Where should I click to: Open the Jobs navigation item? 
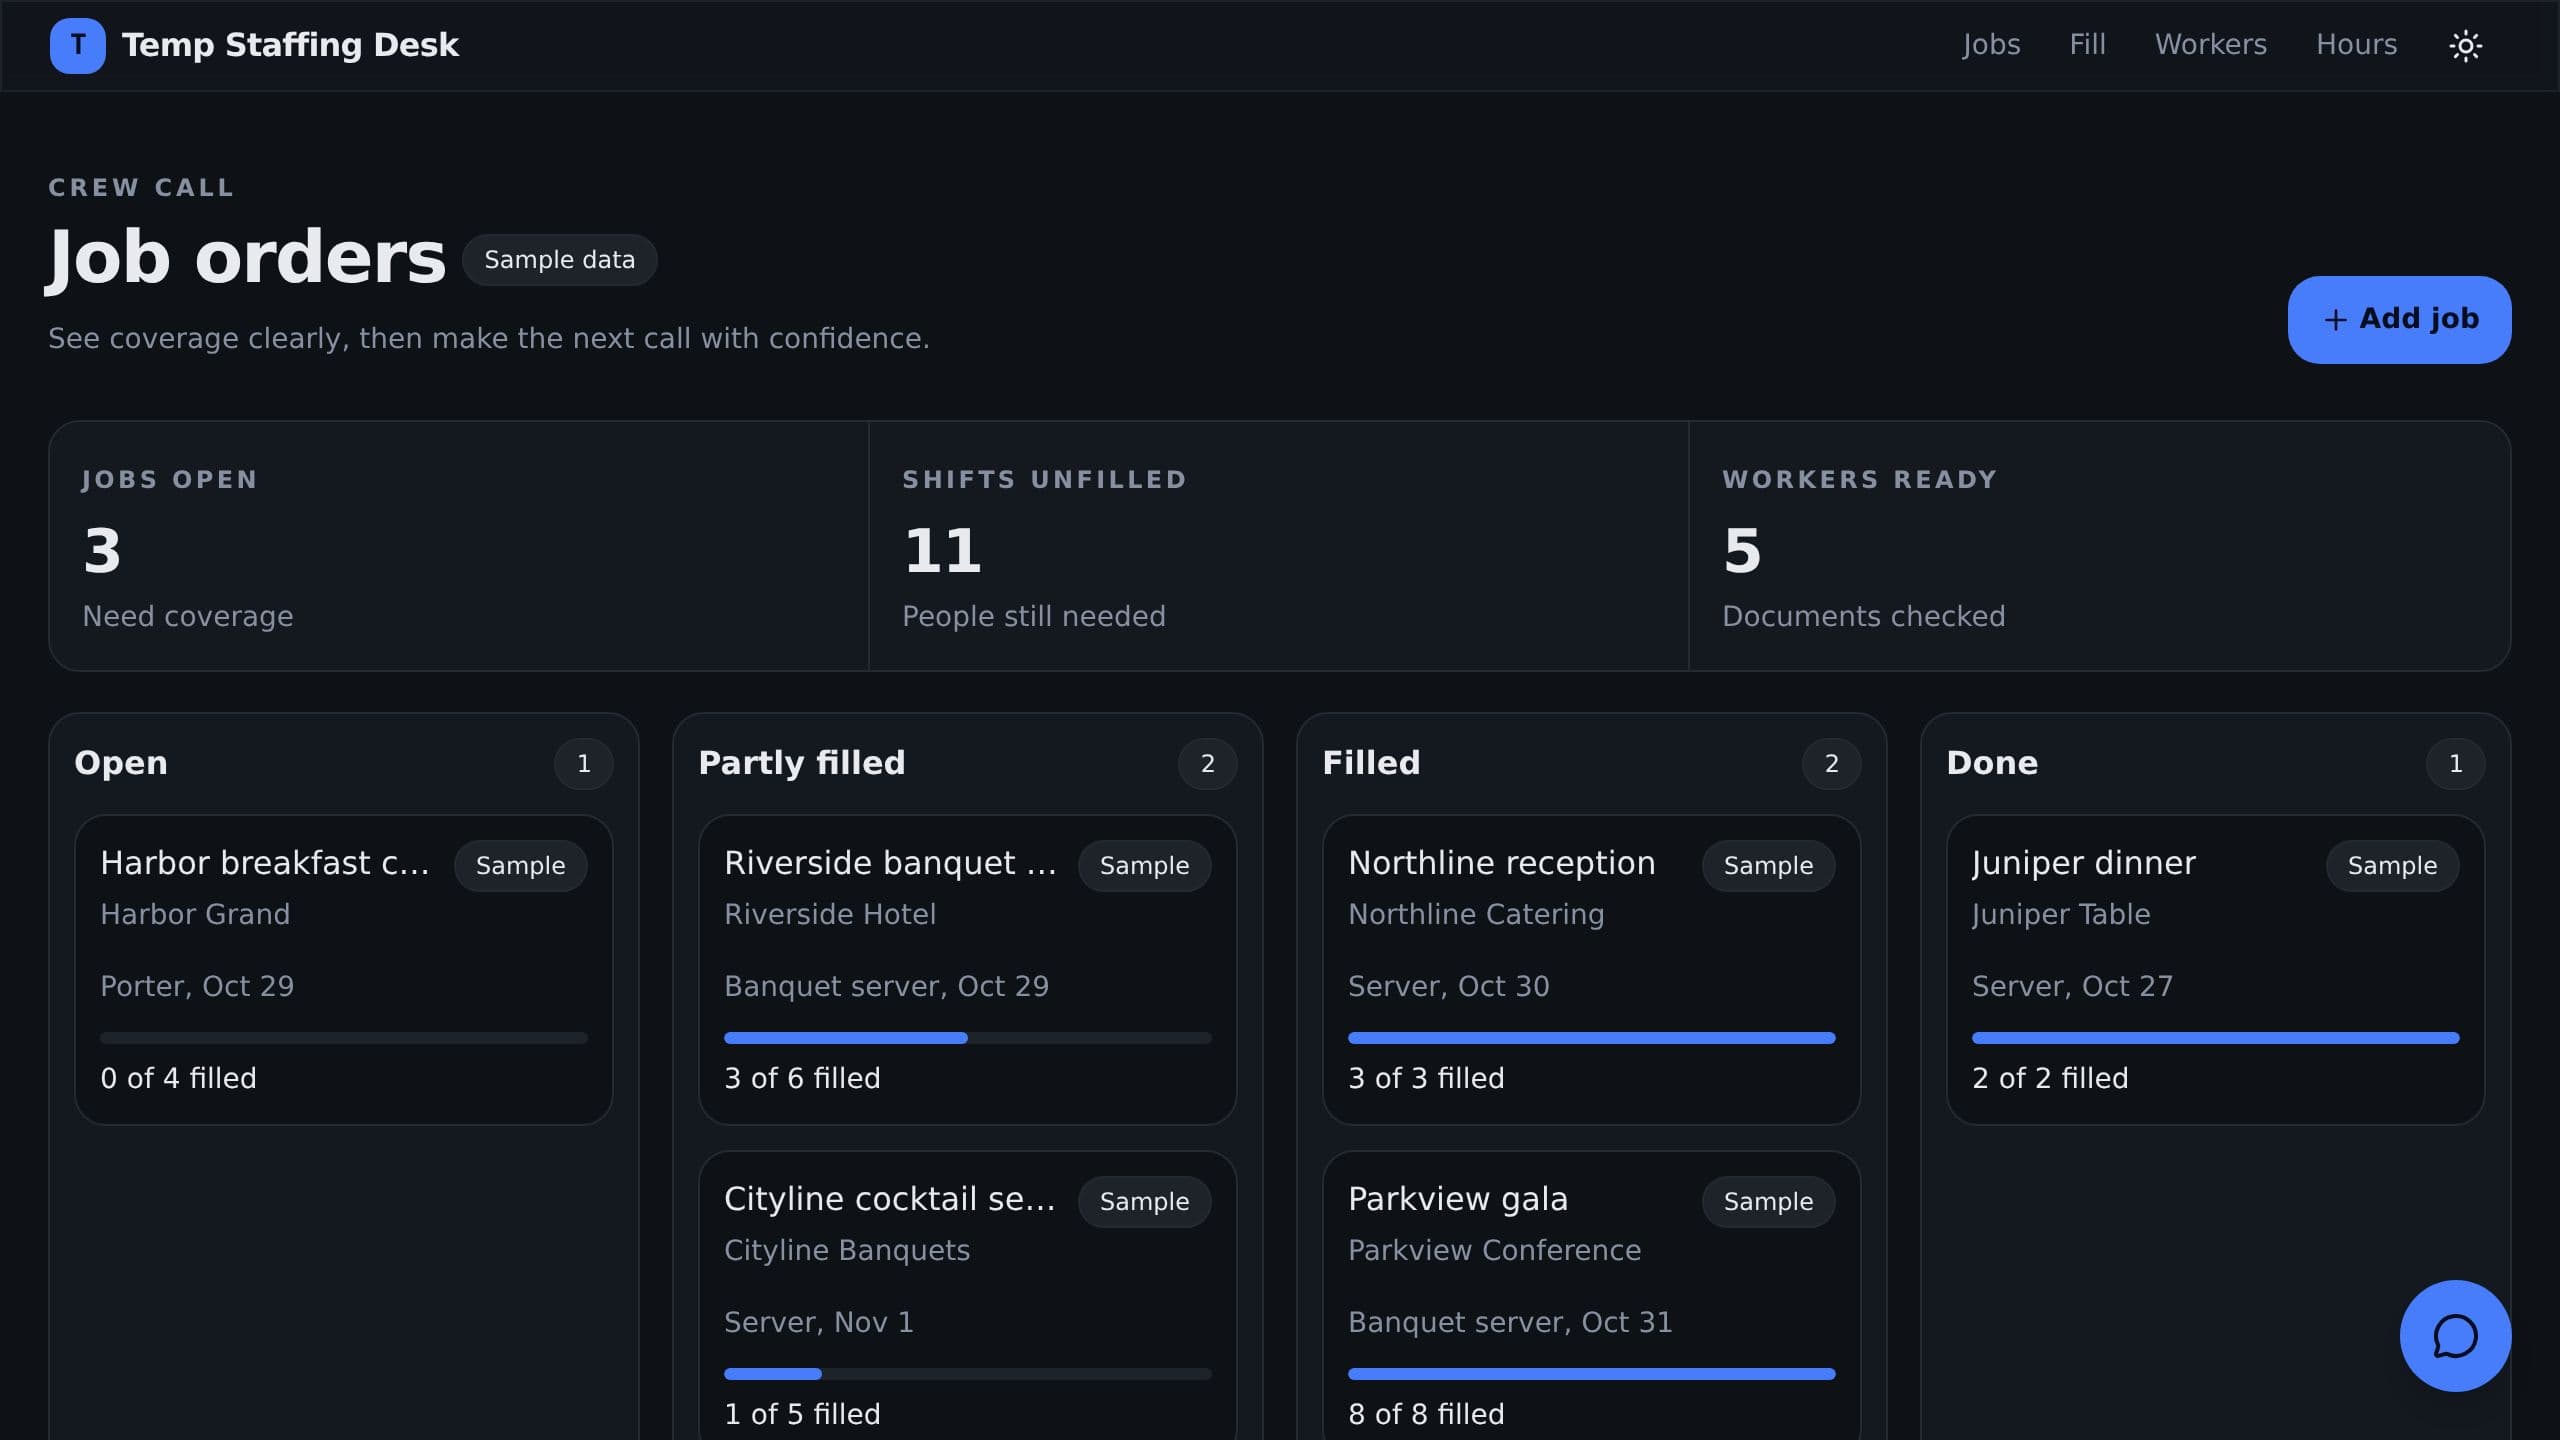(x=1991, y=45)
